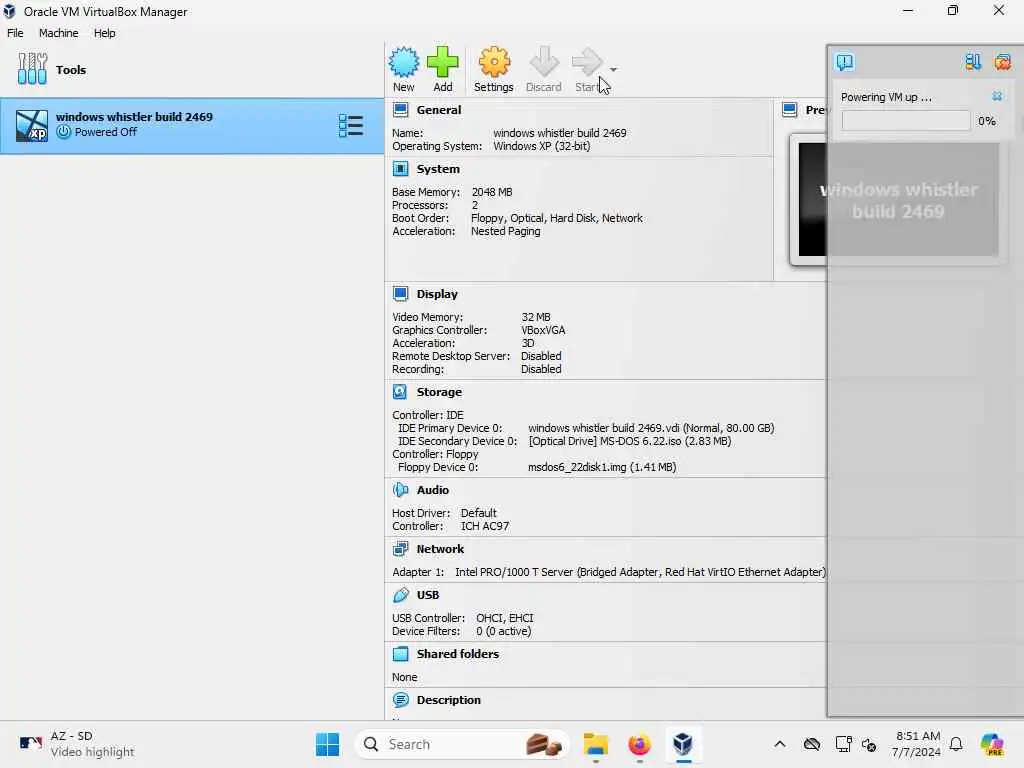
Task: Click the "Powered Off" VM status text
Action: tap(105, 132)
